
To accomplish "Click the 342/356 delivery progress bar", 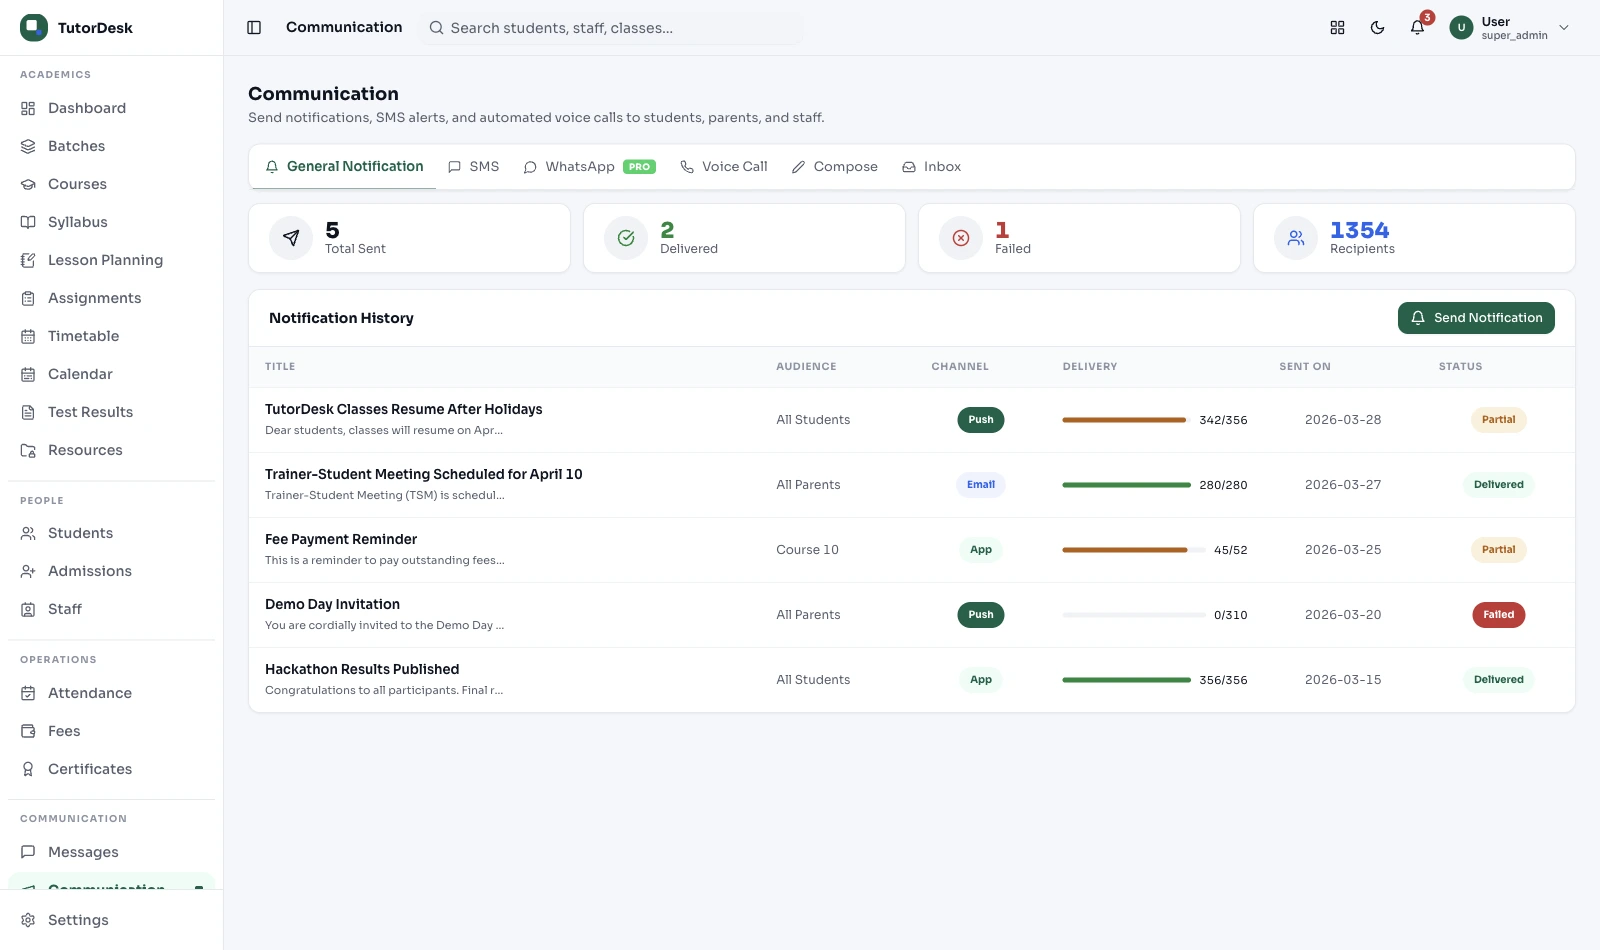I will (x=1126, y=420).
